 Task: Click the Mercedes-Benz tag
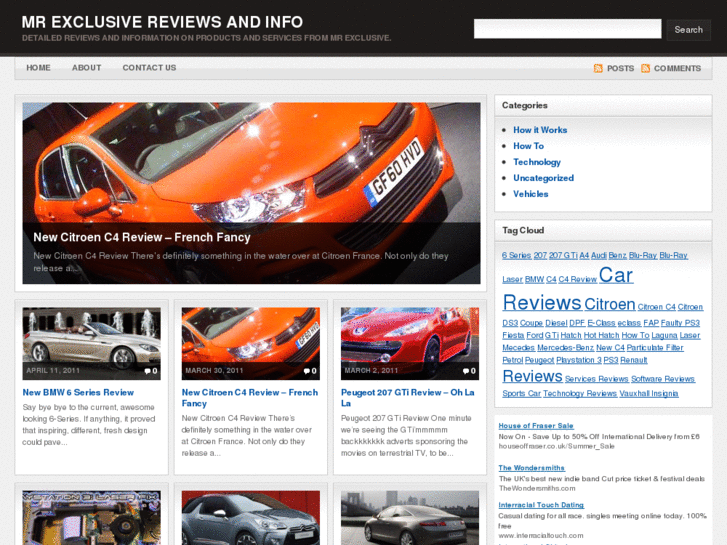(565, 348)
